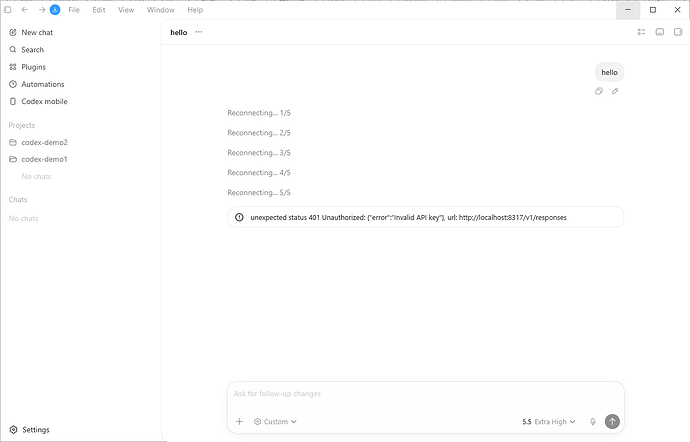
Task: Click the Settings gear icon
Action: pyautogui.click(x=14, y=430)
